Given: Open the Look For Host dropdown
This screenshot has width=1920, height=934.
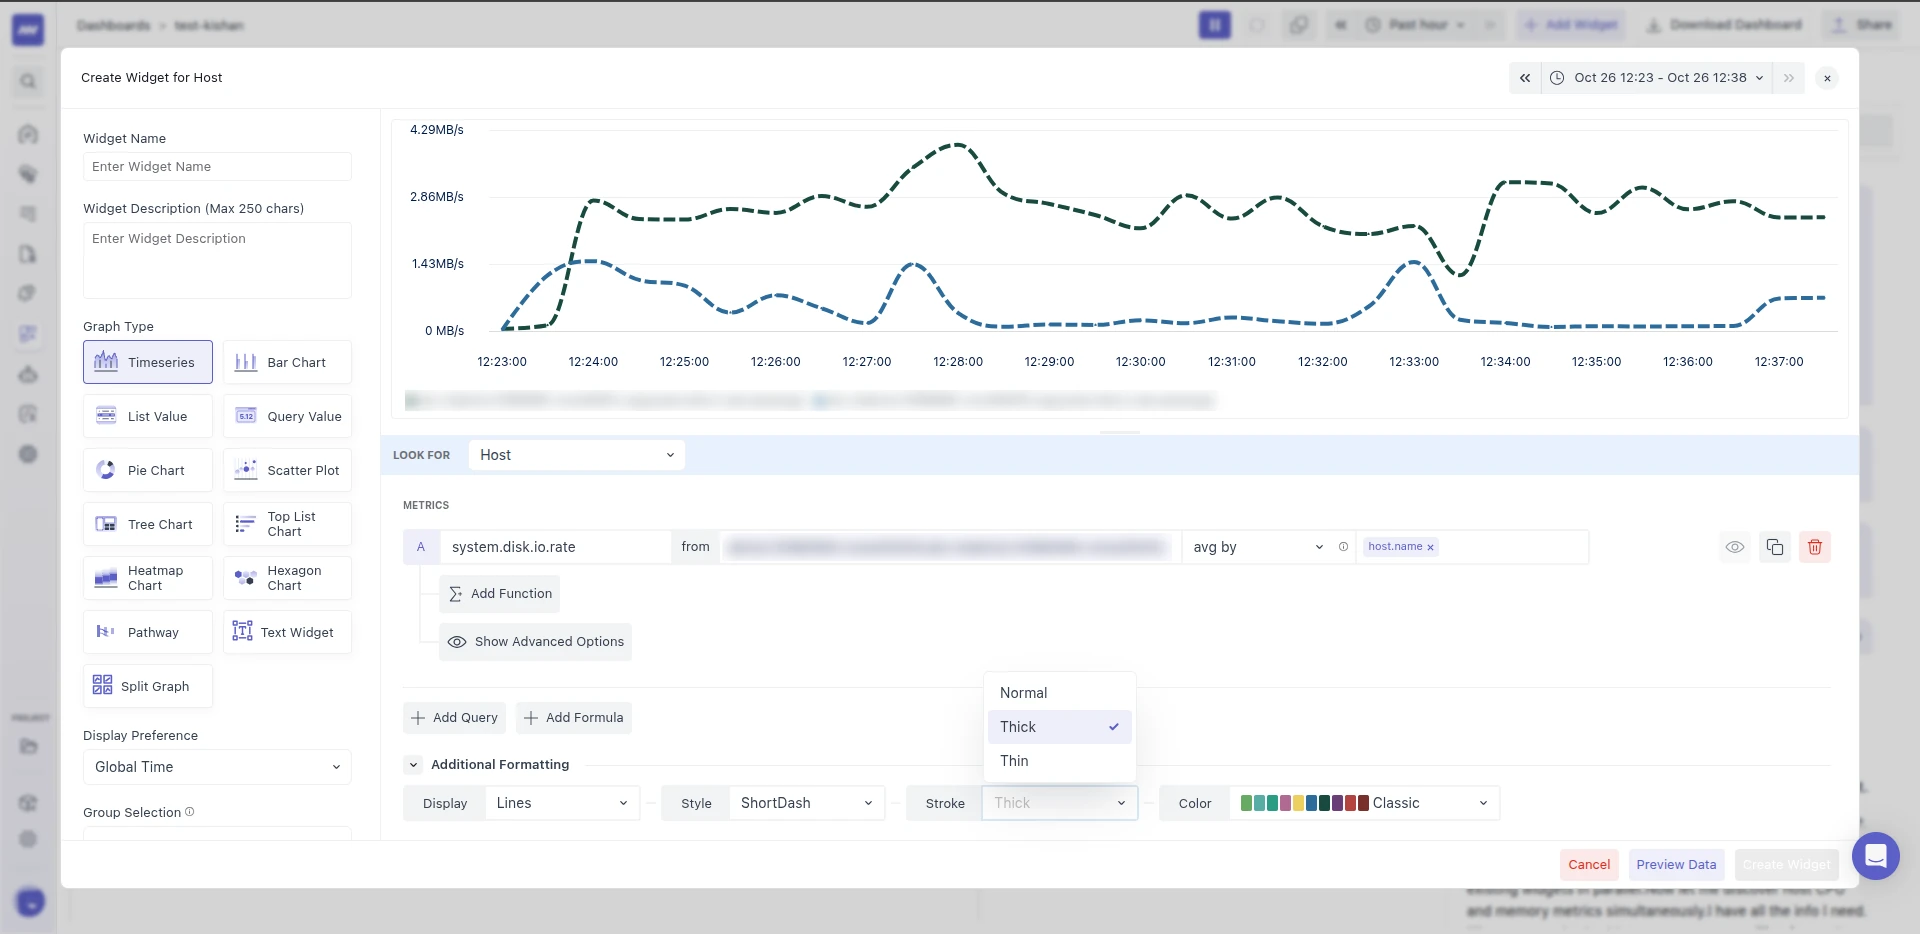Looking at the screenshot, I should pos(577,455).
